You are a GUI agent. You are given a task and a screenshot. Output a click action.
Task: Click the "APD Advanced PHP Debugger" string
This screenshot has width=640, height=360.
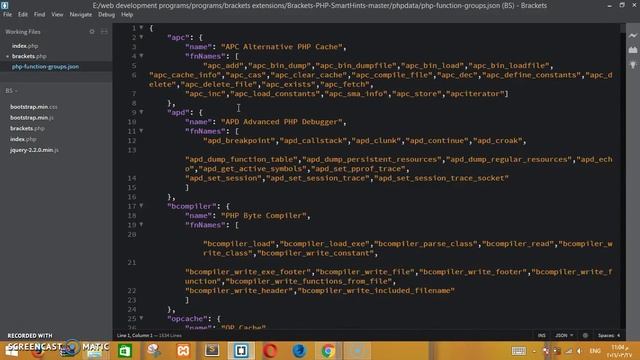(x=282, y=122)
